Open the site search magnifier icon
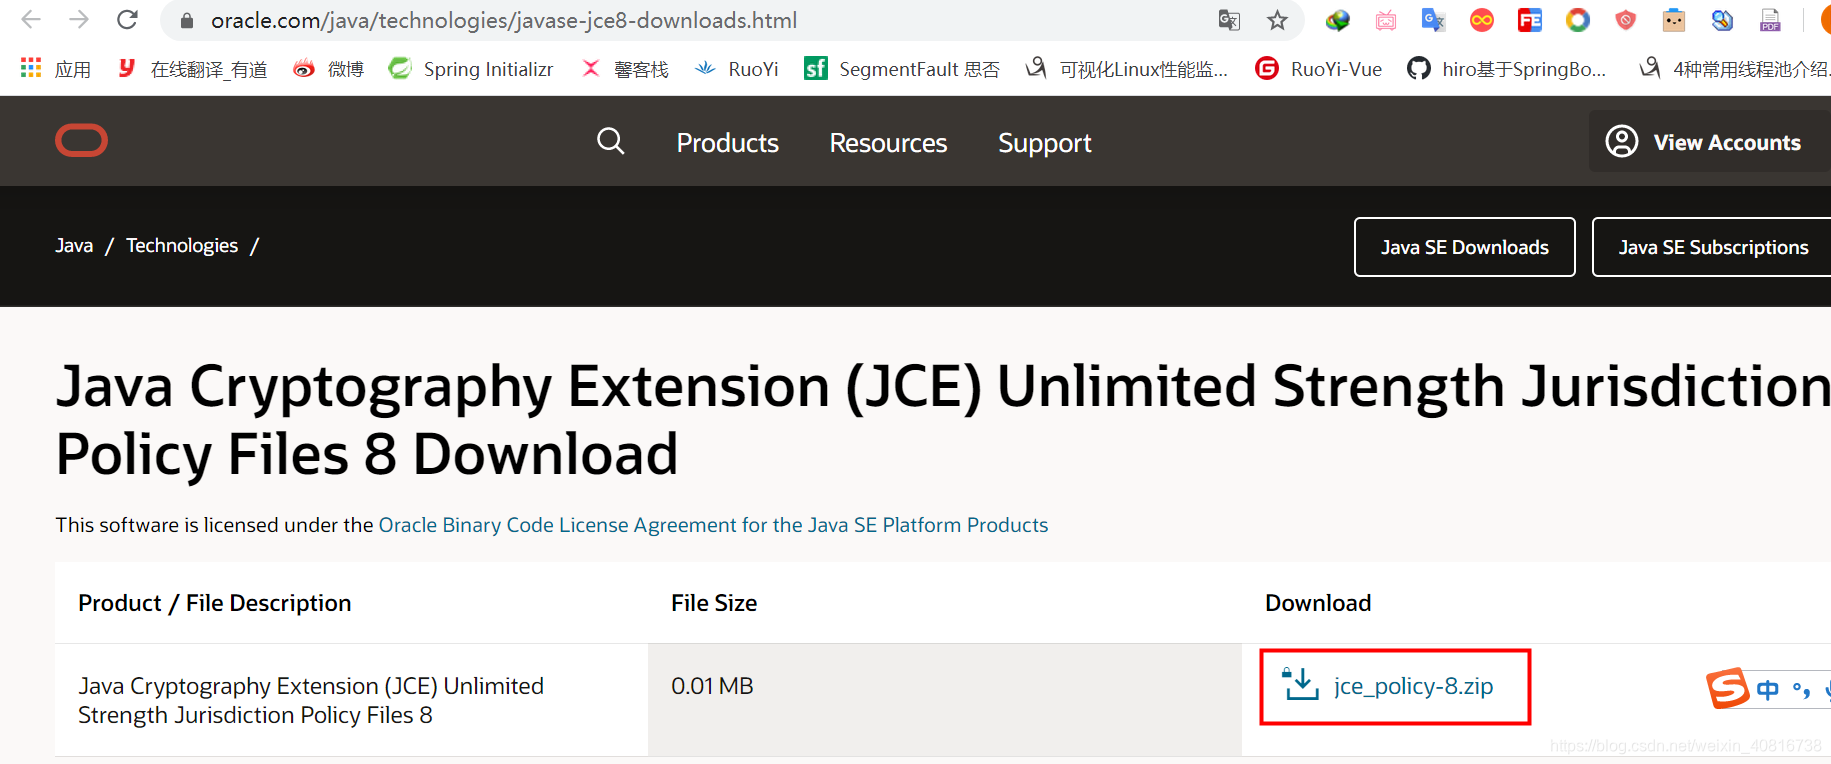Viewport: 1831px width, 764px height. click(610, 141)
